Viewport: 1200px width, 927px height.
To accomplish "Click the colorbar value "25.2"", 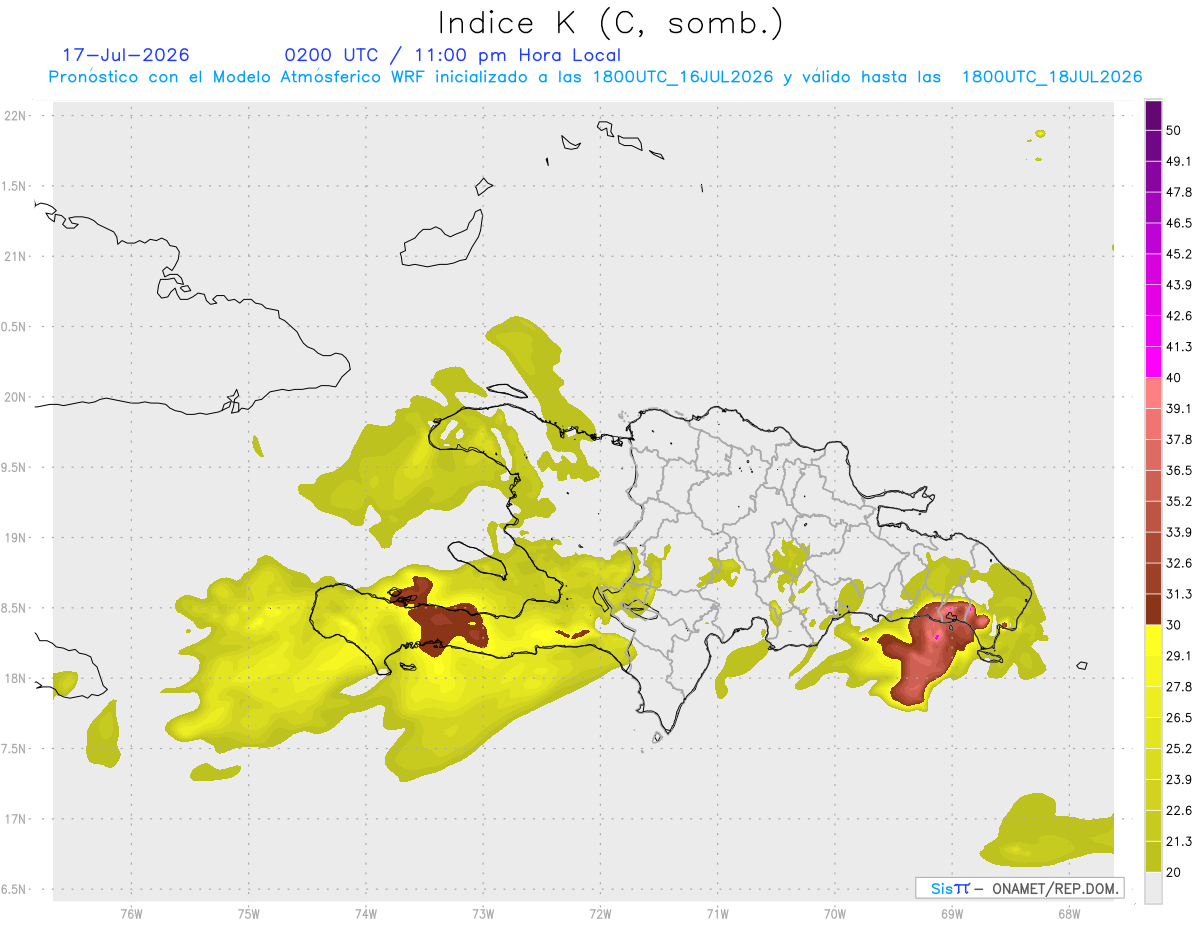I will pos(1179,749).
